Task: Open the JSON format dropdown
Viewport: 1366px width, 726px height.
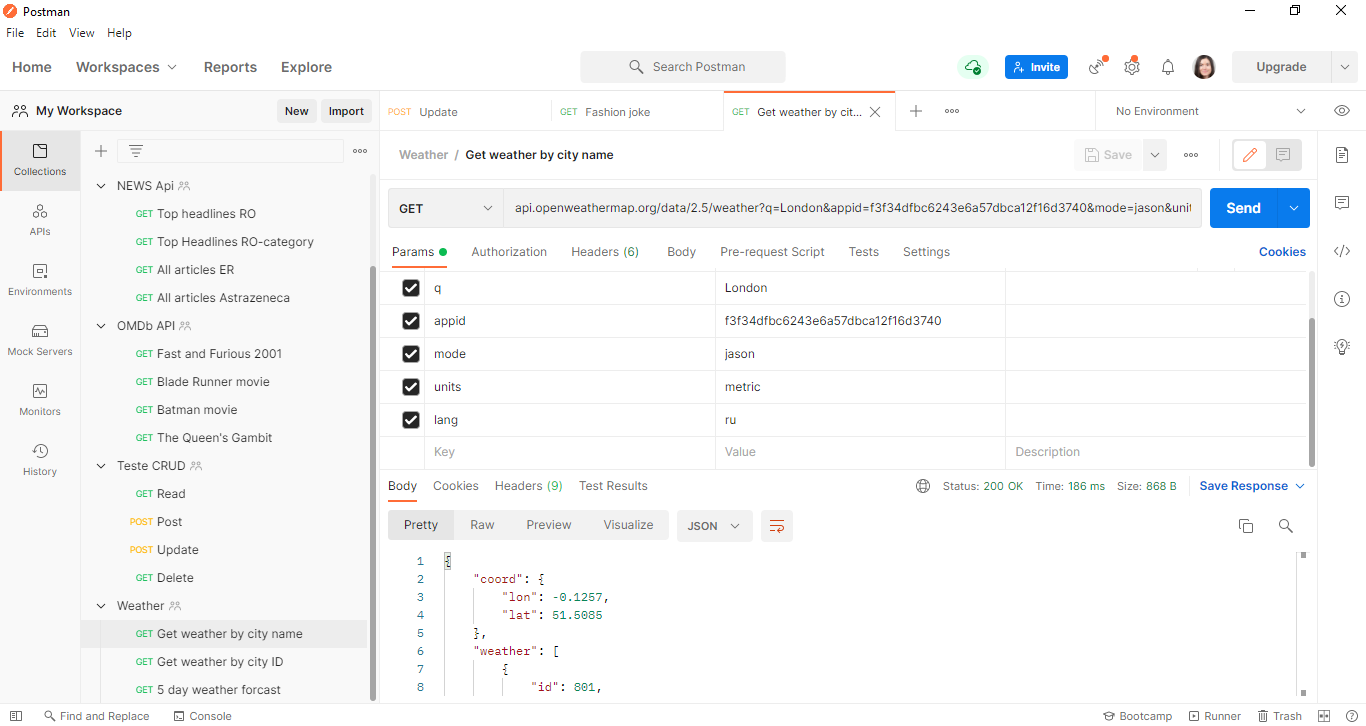Action: (714, 526)
